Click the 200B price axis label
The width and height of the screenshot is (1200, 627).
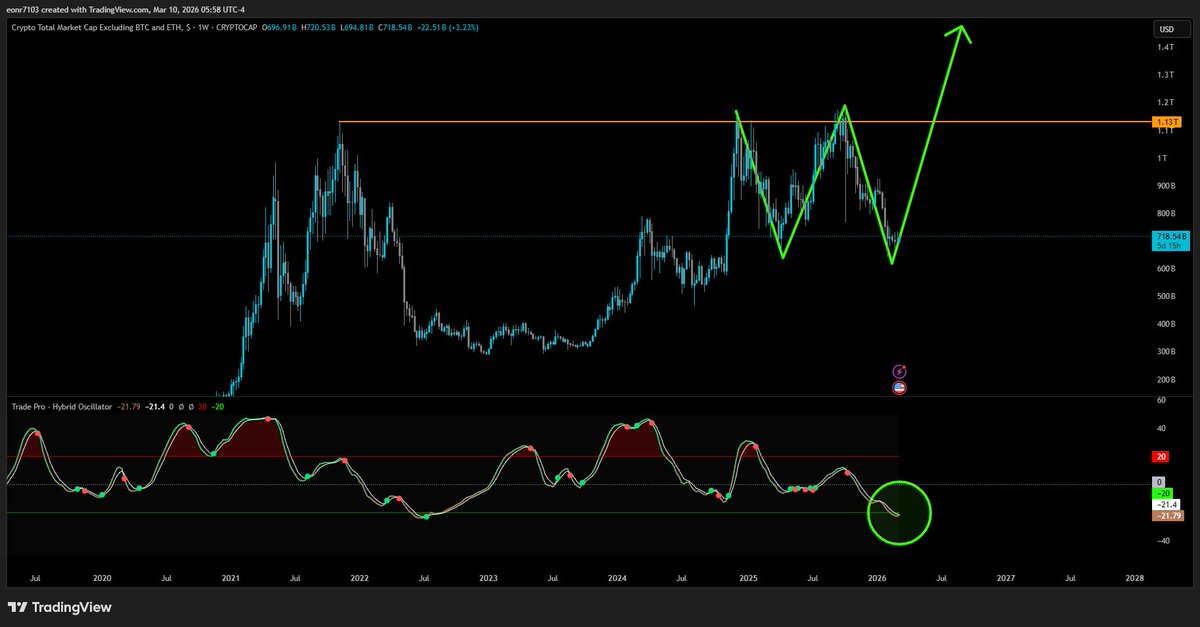(x=1166, y=380)
